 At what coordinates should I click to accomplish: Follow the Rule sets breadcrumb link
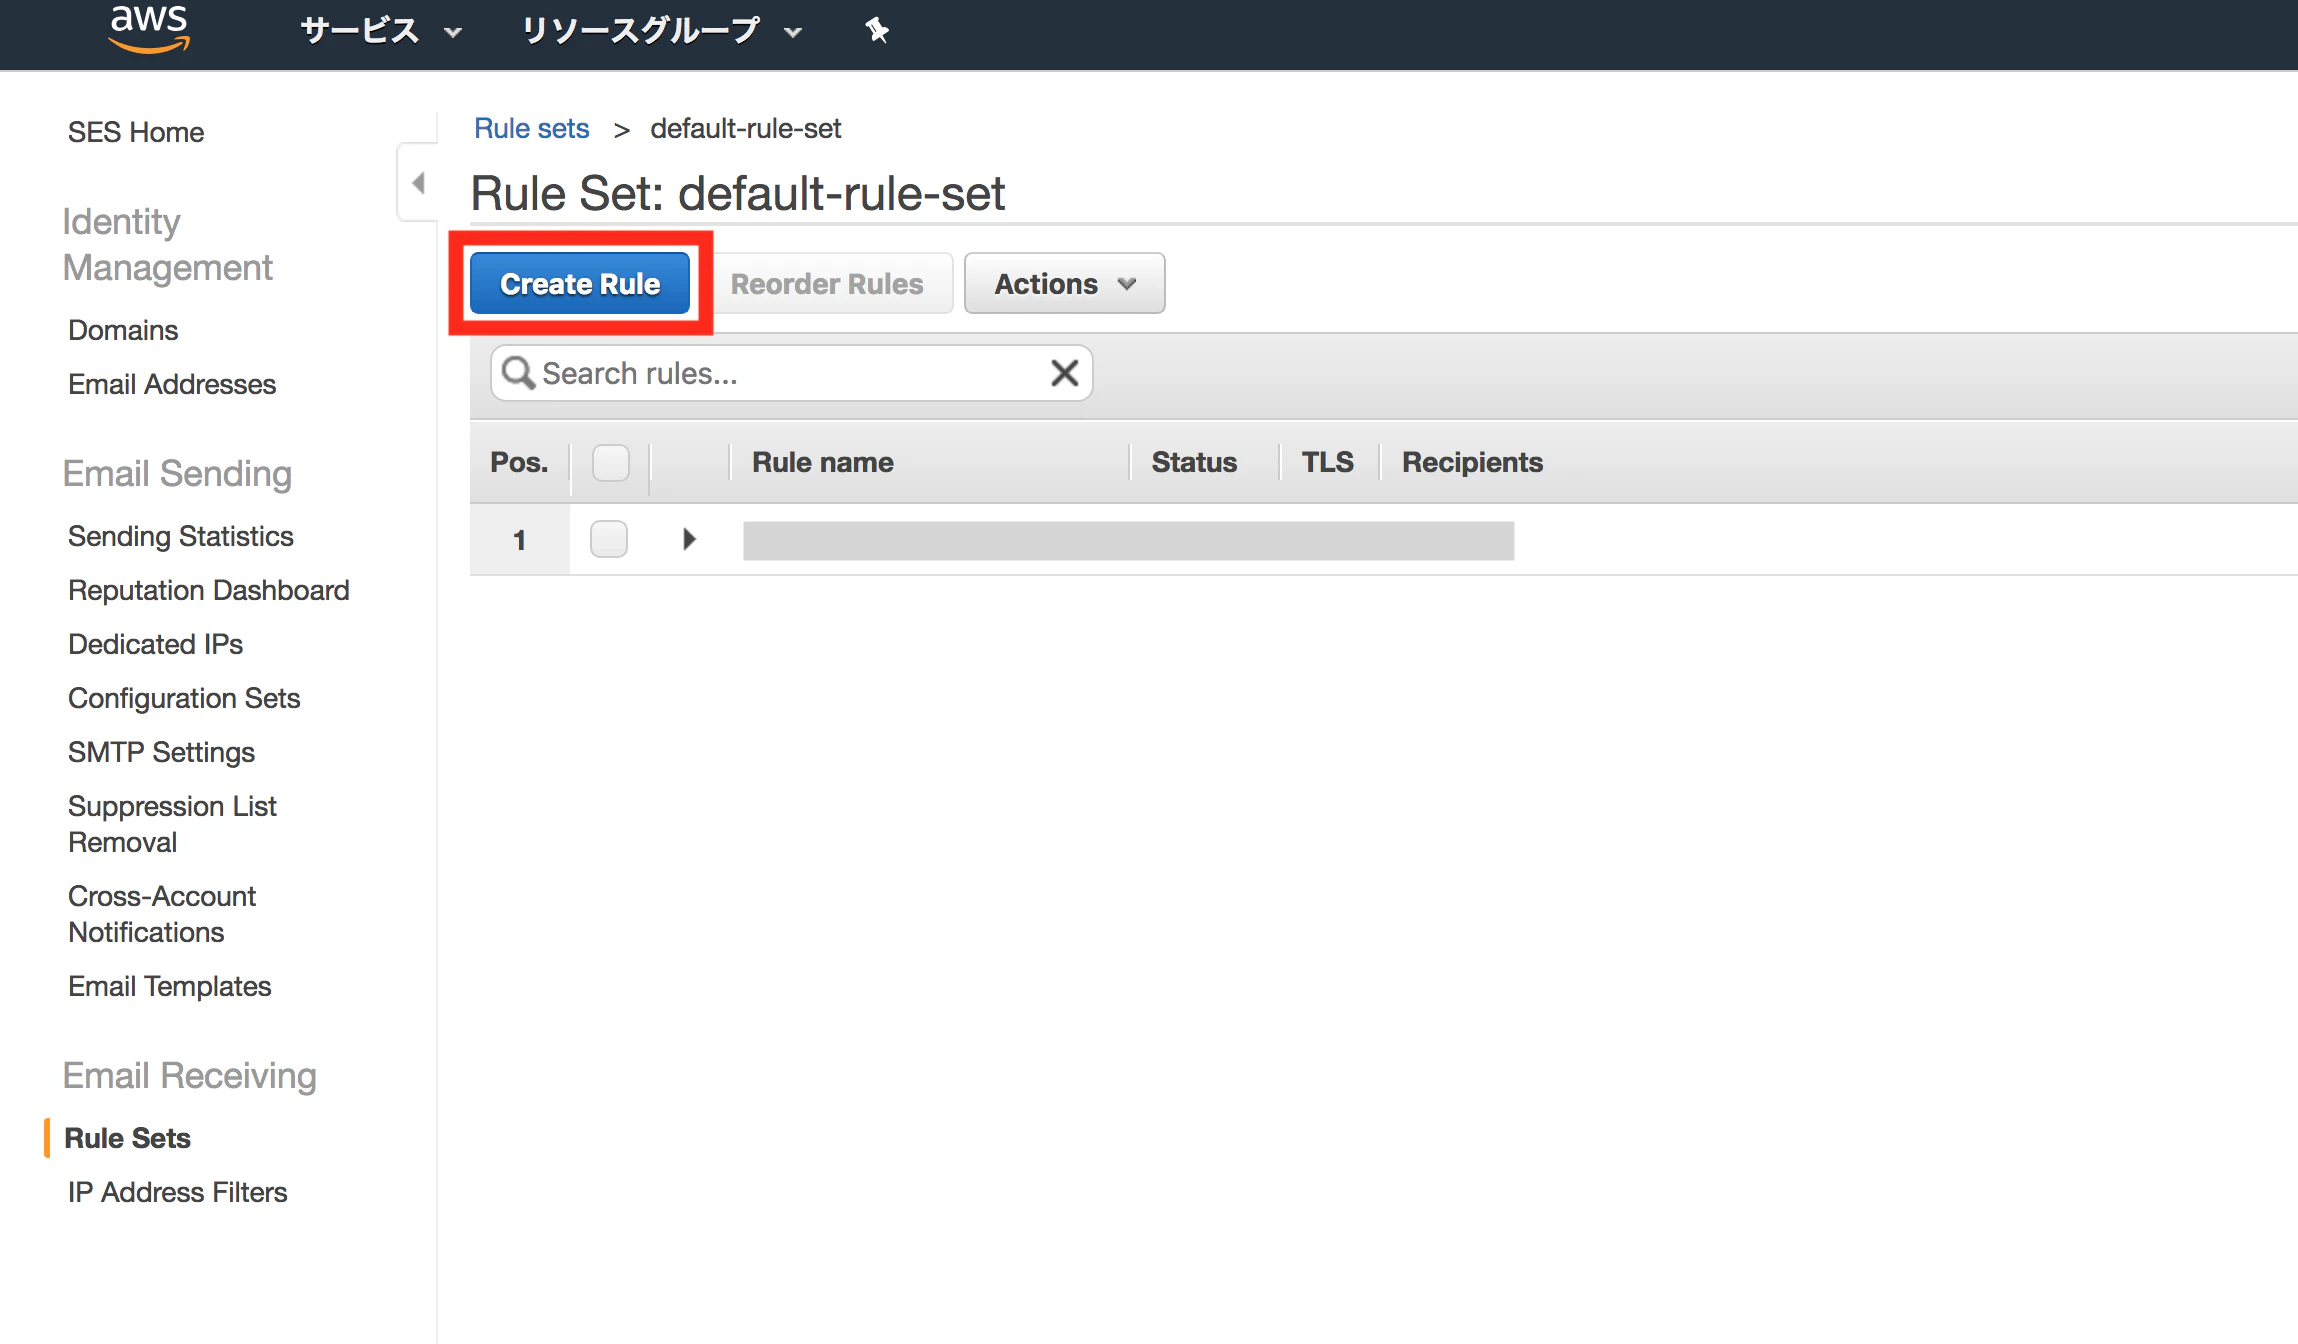[x=531, y=129]
